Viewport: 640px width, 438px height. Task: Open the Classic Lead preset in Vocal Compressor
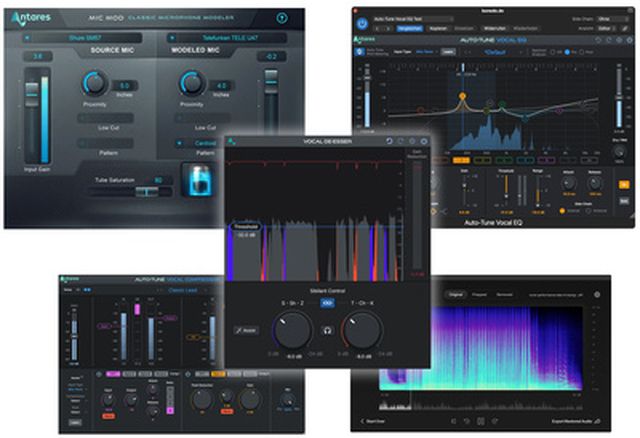pyautogui.click(x=183, y=290)
